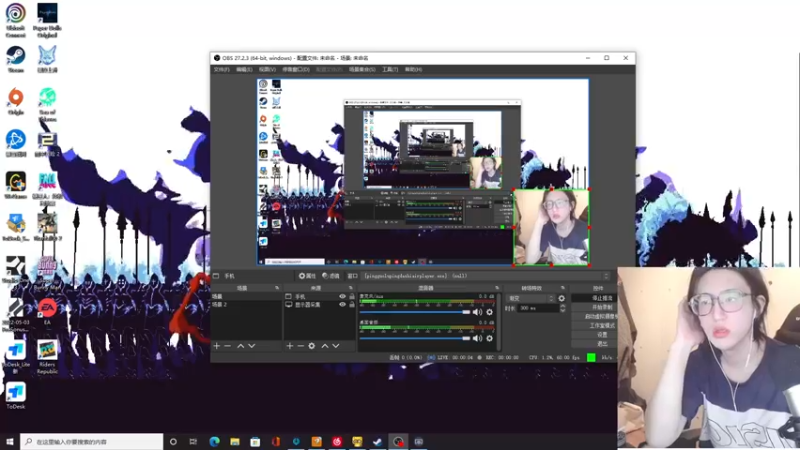The height and width of the screenshot is (450, 800).
Task: Open transition properties gear icon
Action: [x=562, y=298]
